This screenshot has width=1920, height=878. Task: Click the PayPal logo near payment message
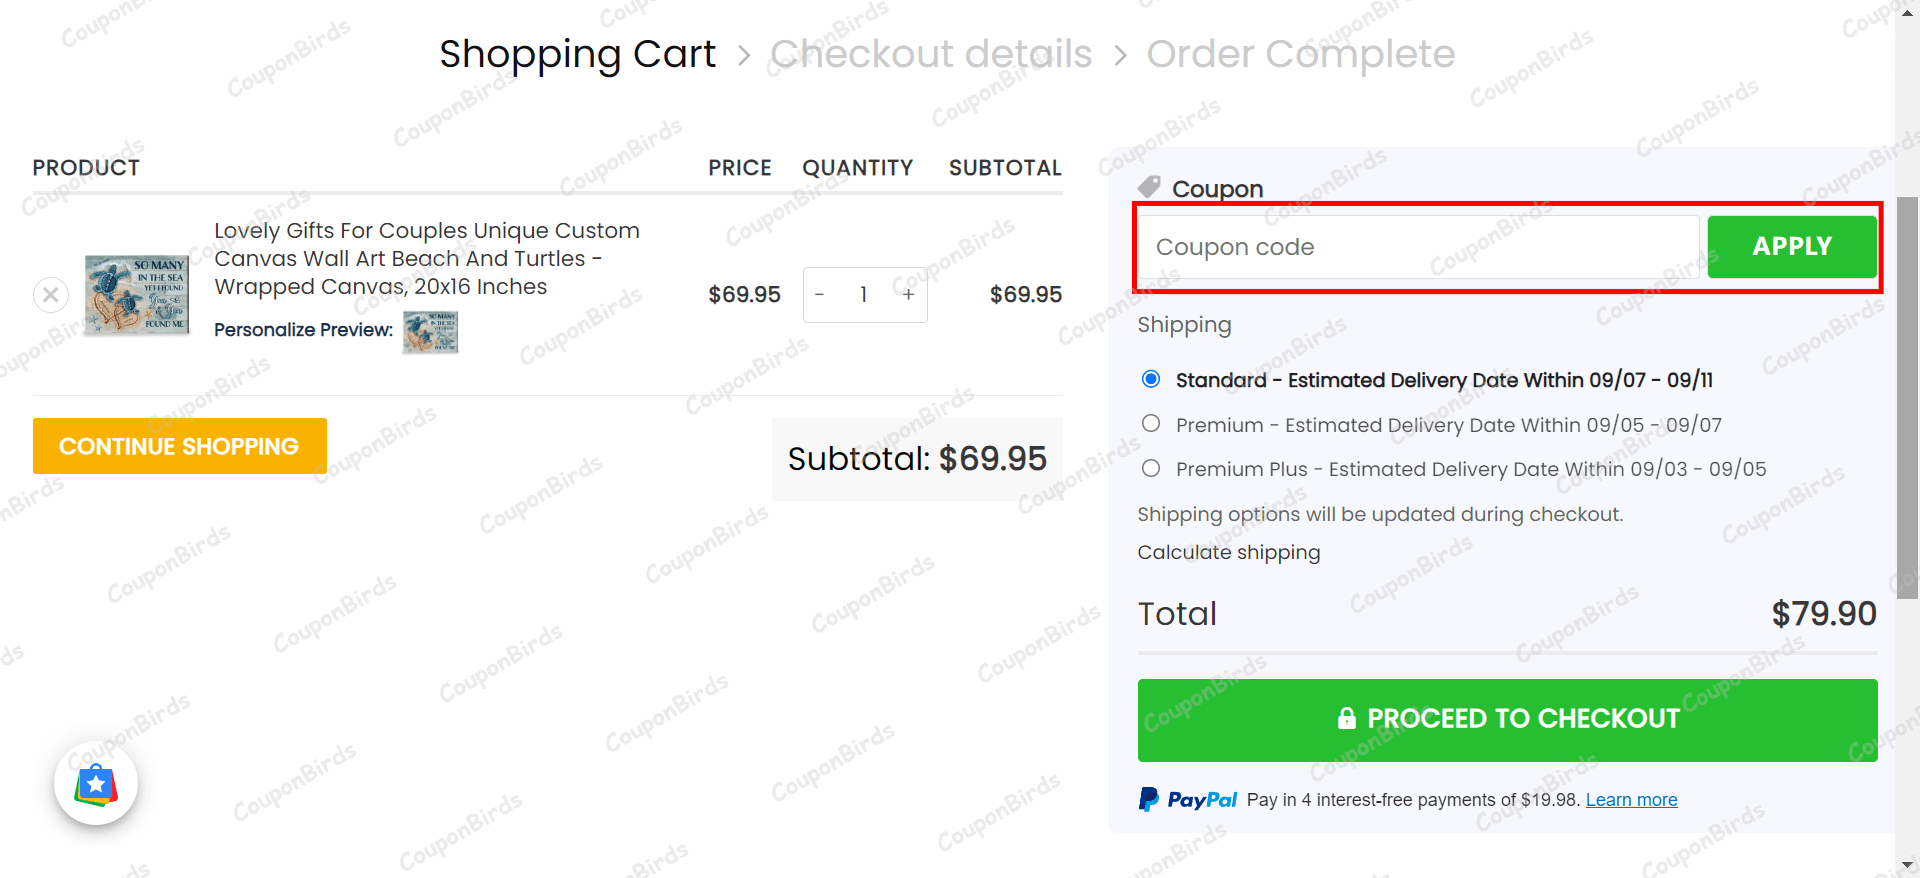[1187, 799]
